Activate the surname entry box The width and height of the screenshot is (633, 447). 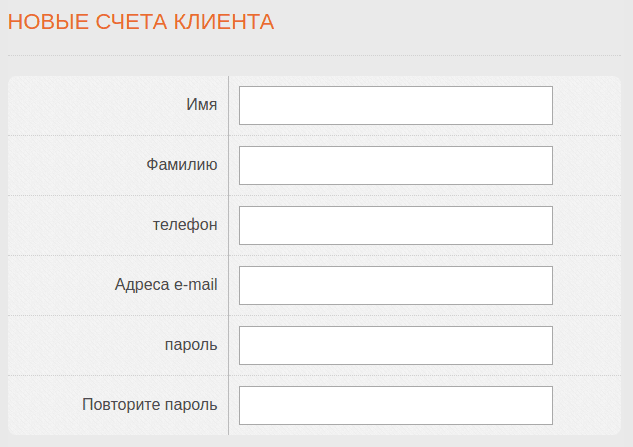click(x=395, y=165)
